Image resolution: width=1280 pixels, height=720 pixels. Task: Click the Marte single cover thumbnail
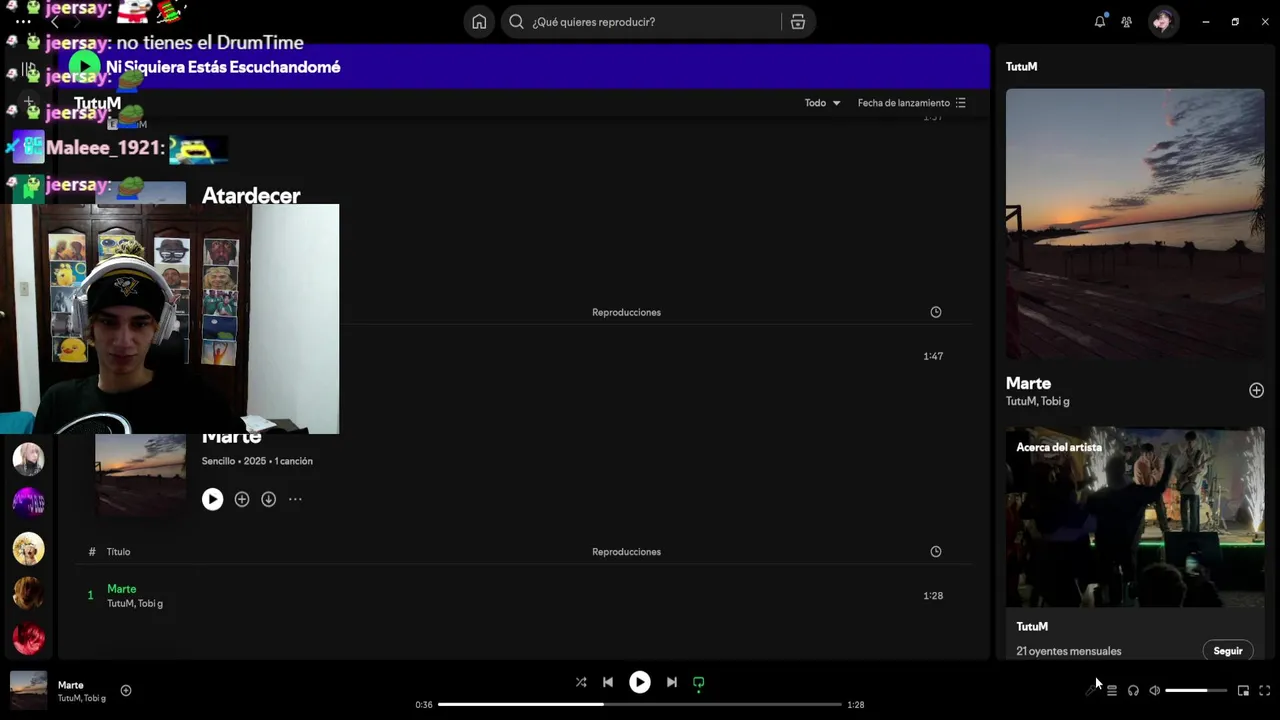click(140, 475)
